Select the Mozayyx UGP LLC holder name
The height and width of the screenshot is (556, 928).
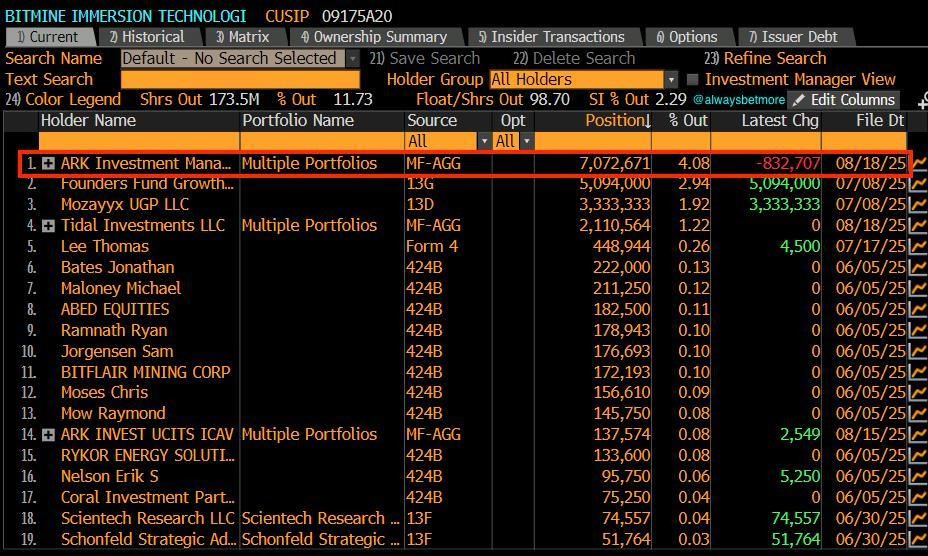pos(125,204)
